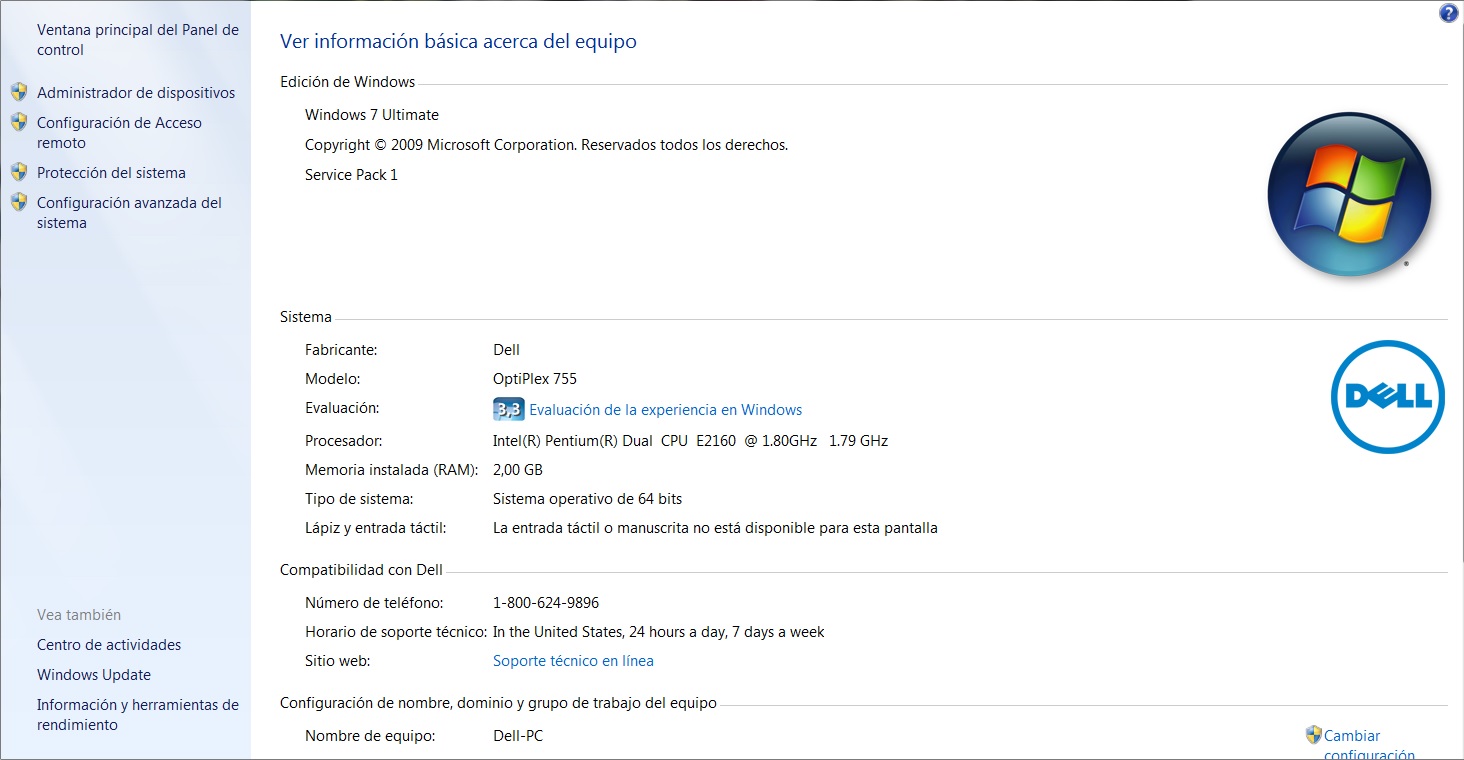Click the 3,3 experience rating badge
The width and height of the screenshot is (1464, 760).
pos(508,409)
